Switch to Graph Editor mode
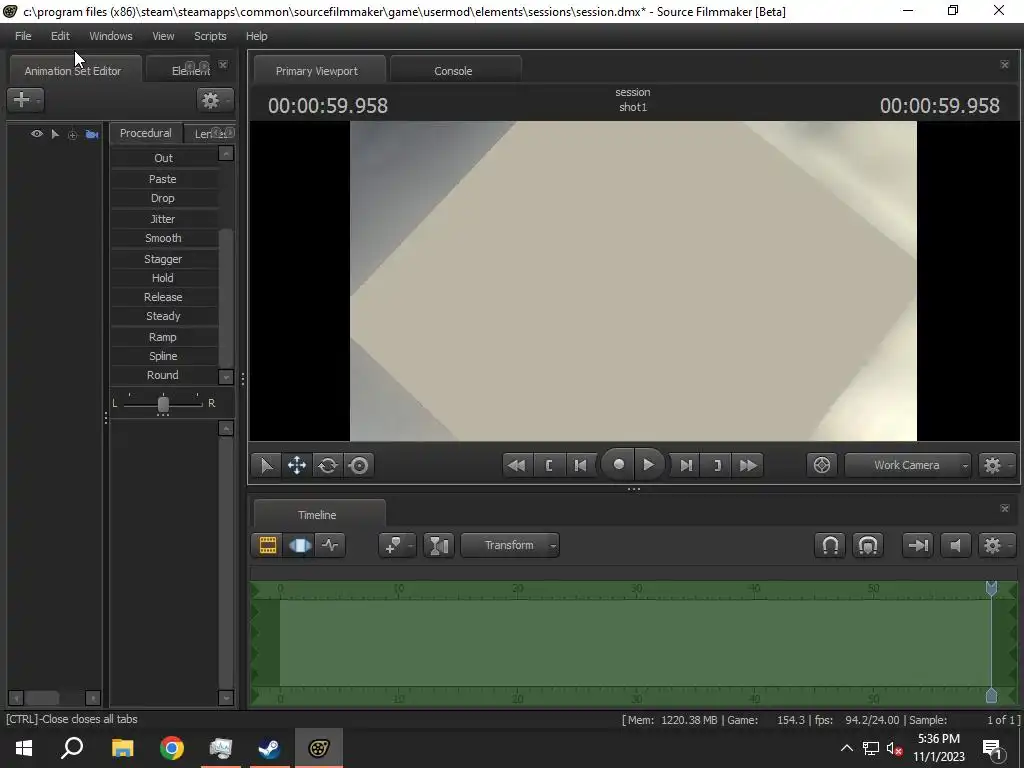 (x=330, y=545)
